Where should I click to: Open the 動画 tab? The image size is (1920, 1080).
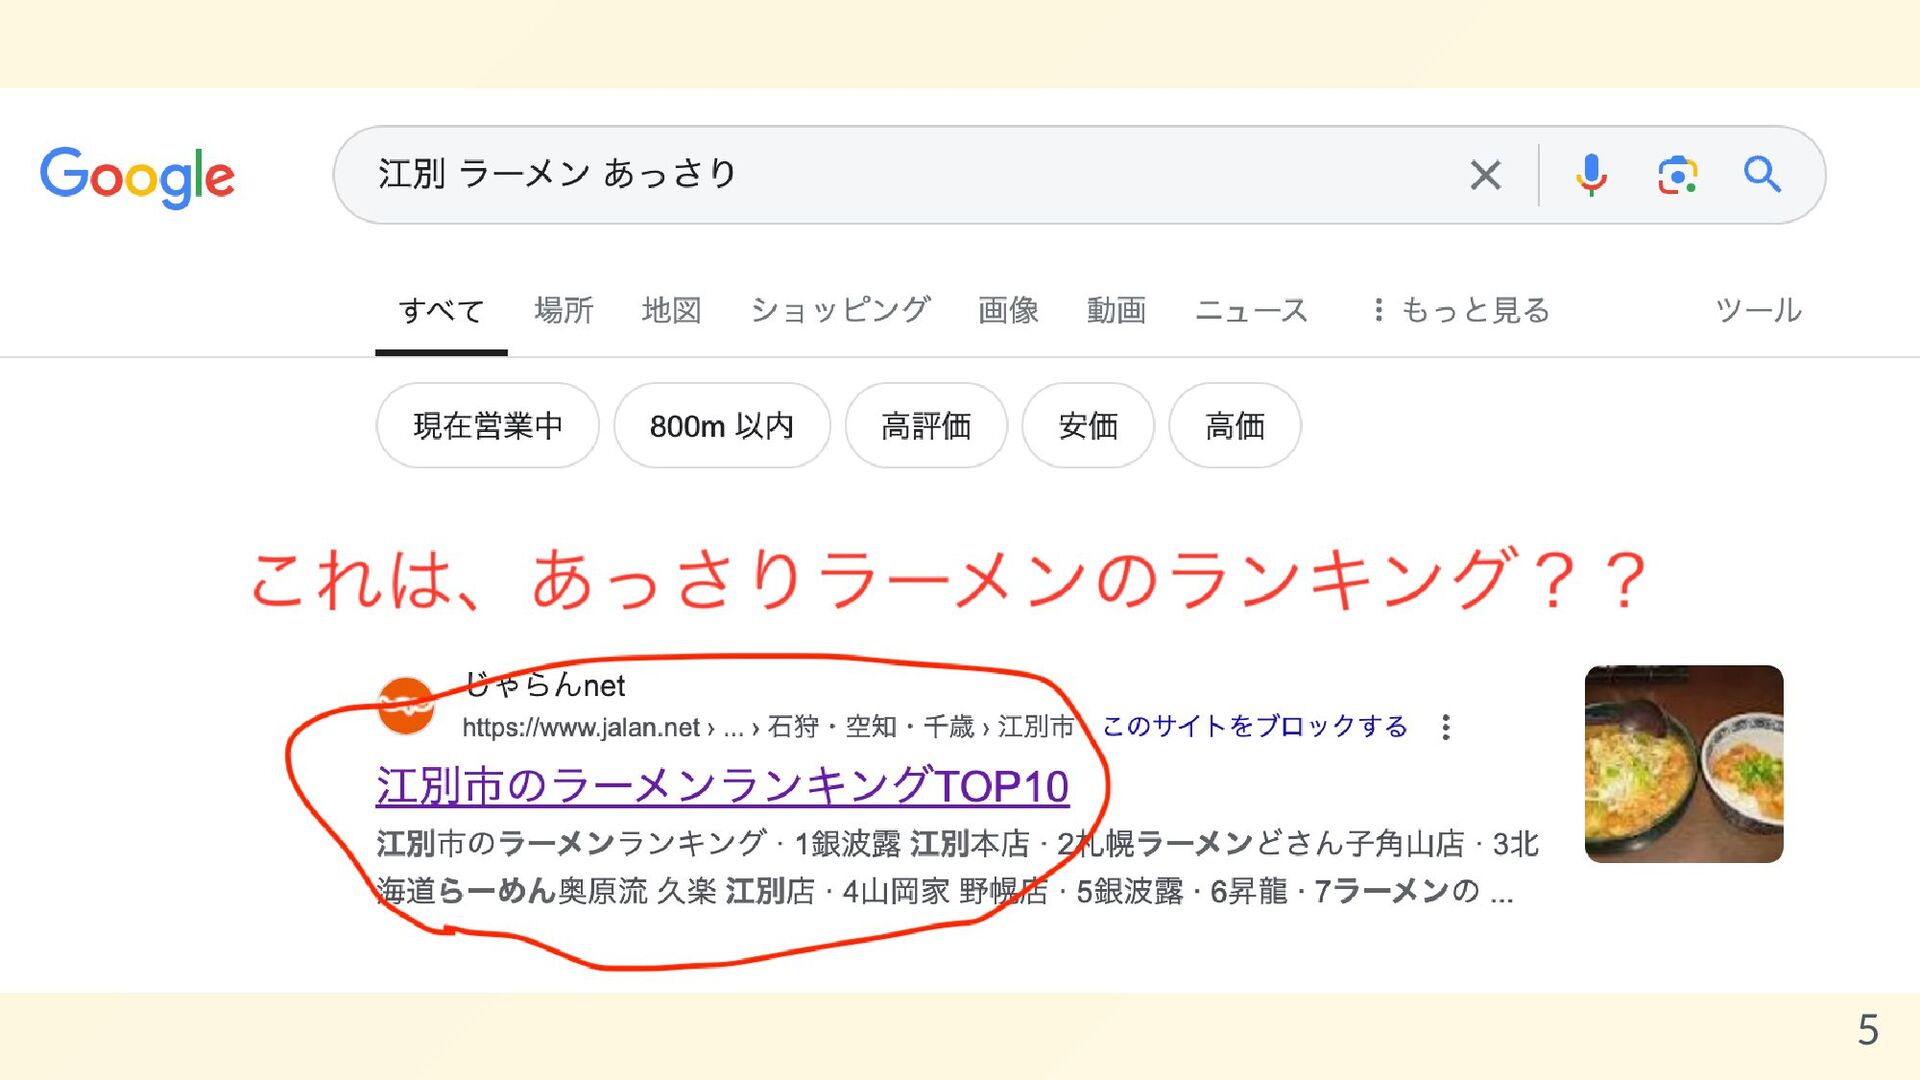[x=1116, y=310]
